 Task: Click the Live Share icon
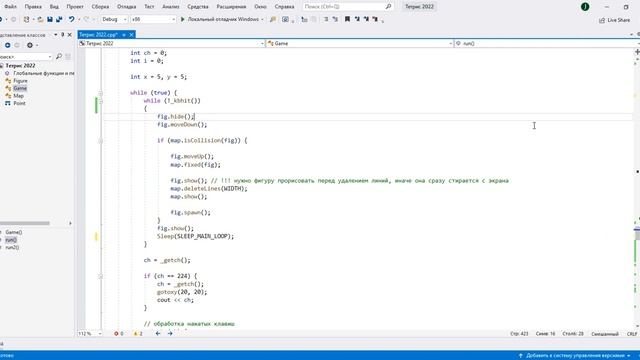(602, 20)
